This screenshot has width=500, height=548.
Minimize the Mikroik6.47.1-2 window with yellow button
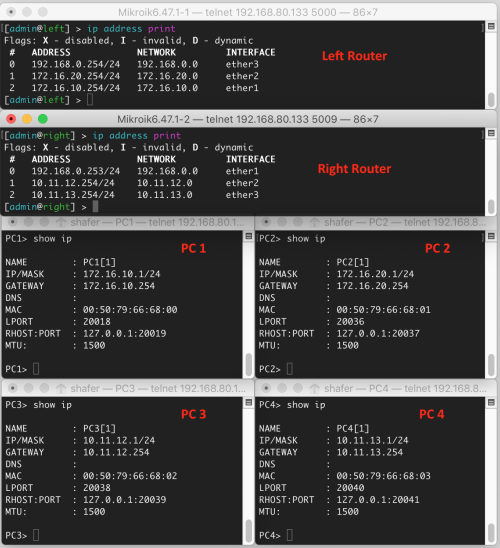coord(27,119)
